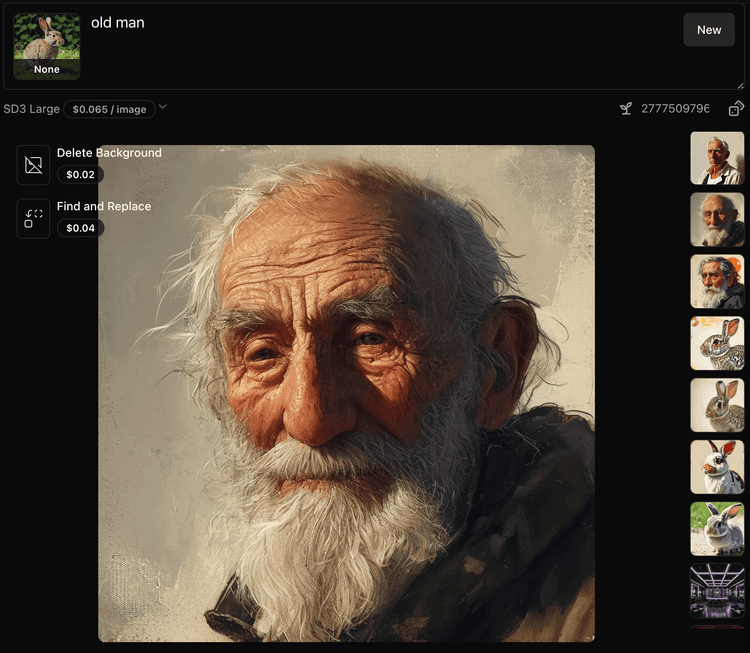Select the thumbnail of old man with orange background
Image resolution: width=750 pixels, height=653 pixels.
pyautogui.click(x=717, y=281)
